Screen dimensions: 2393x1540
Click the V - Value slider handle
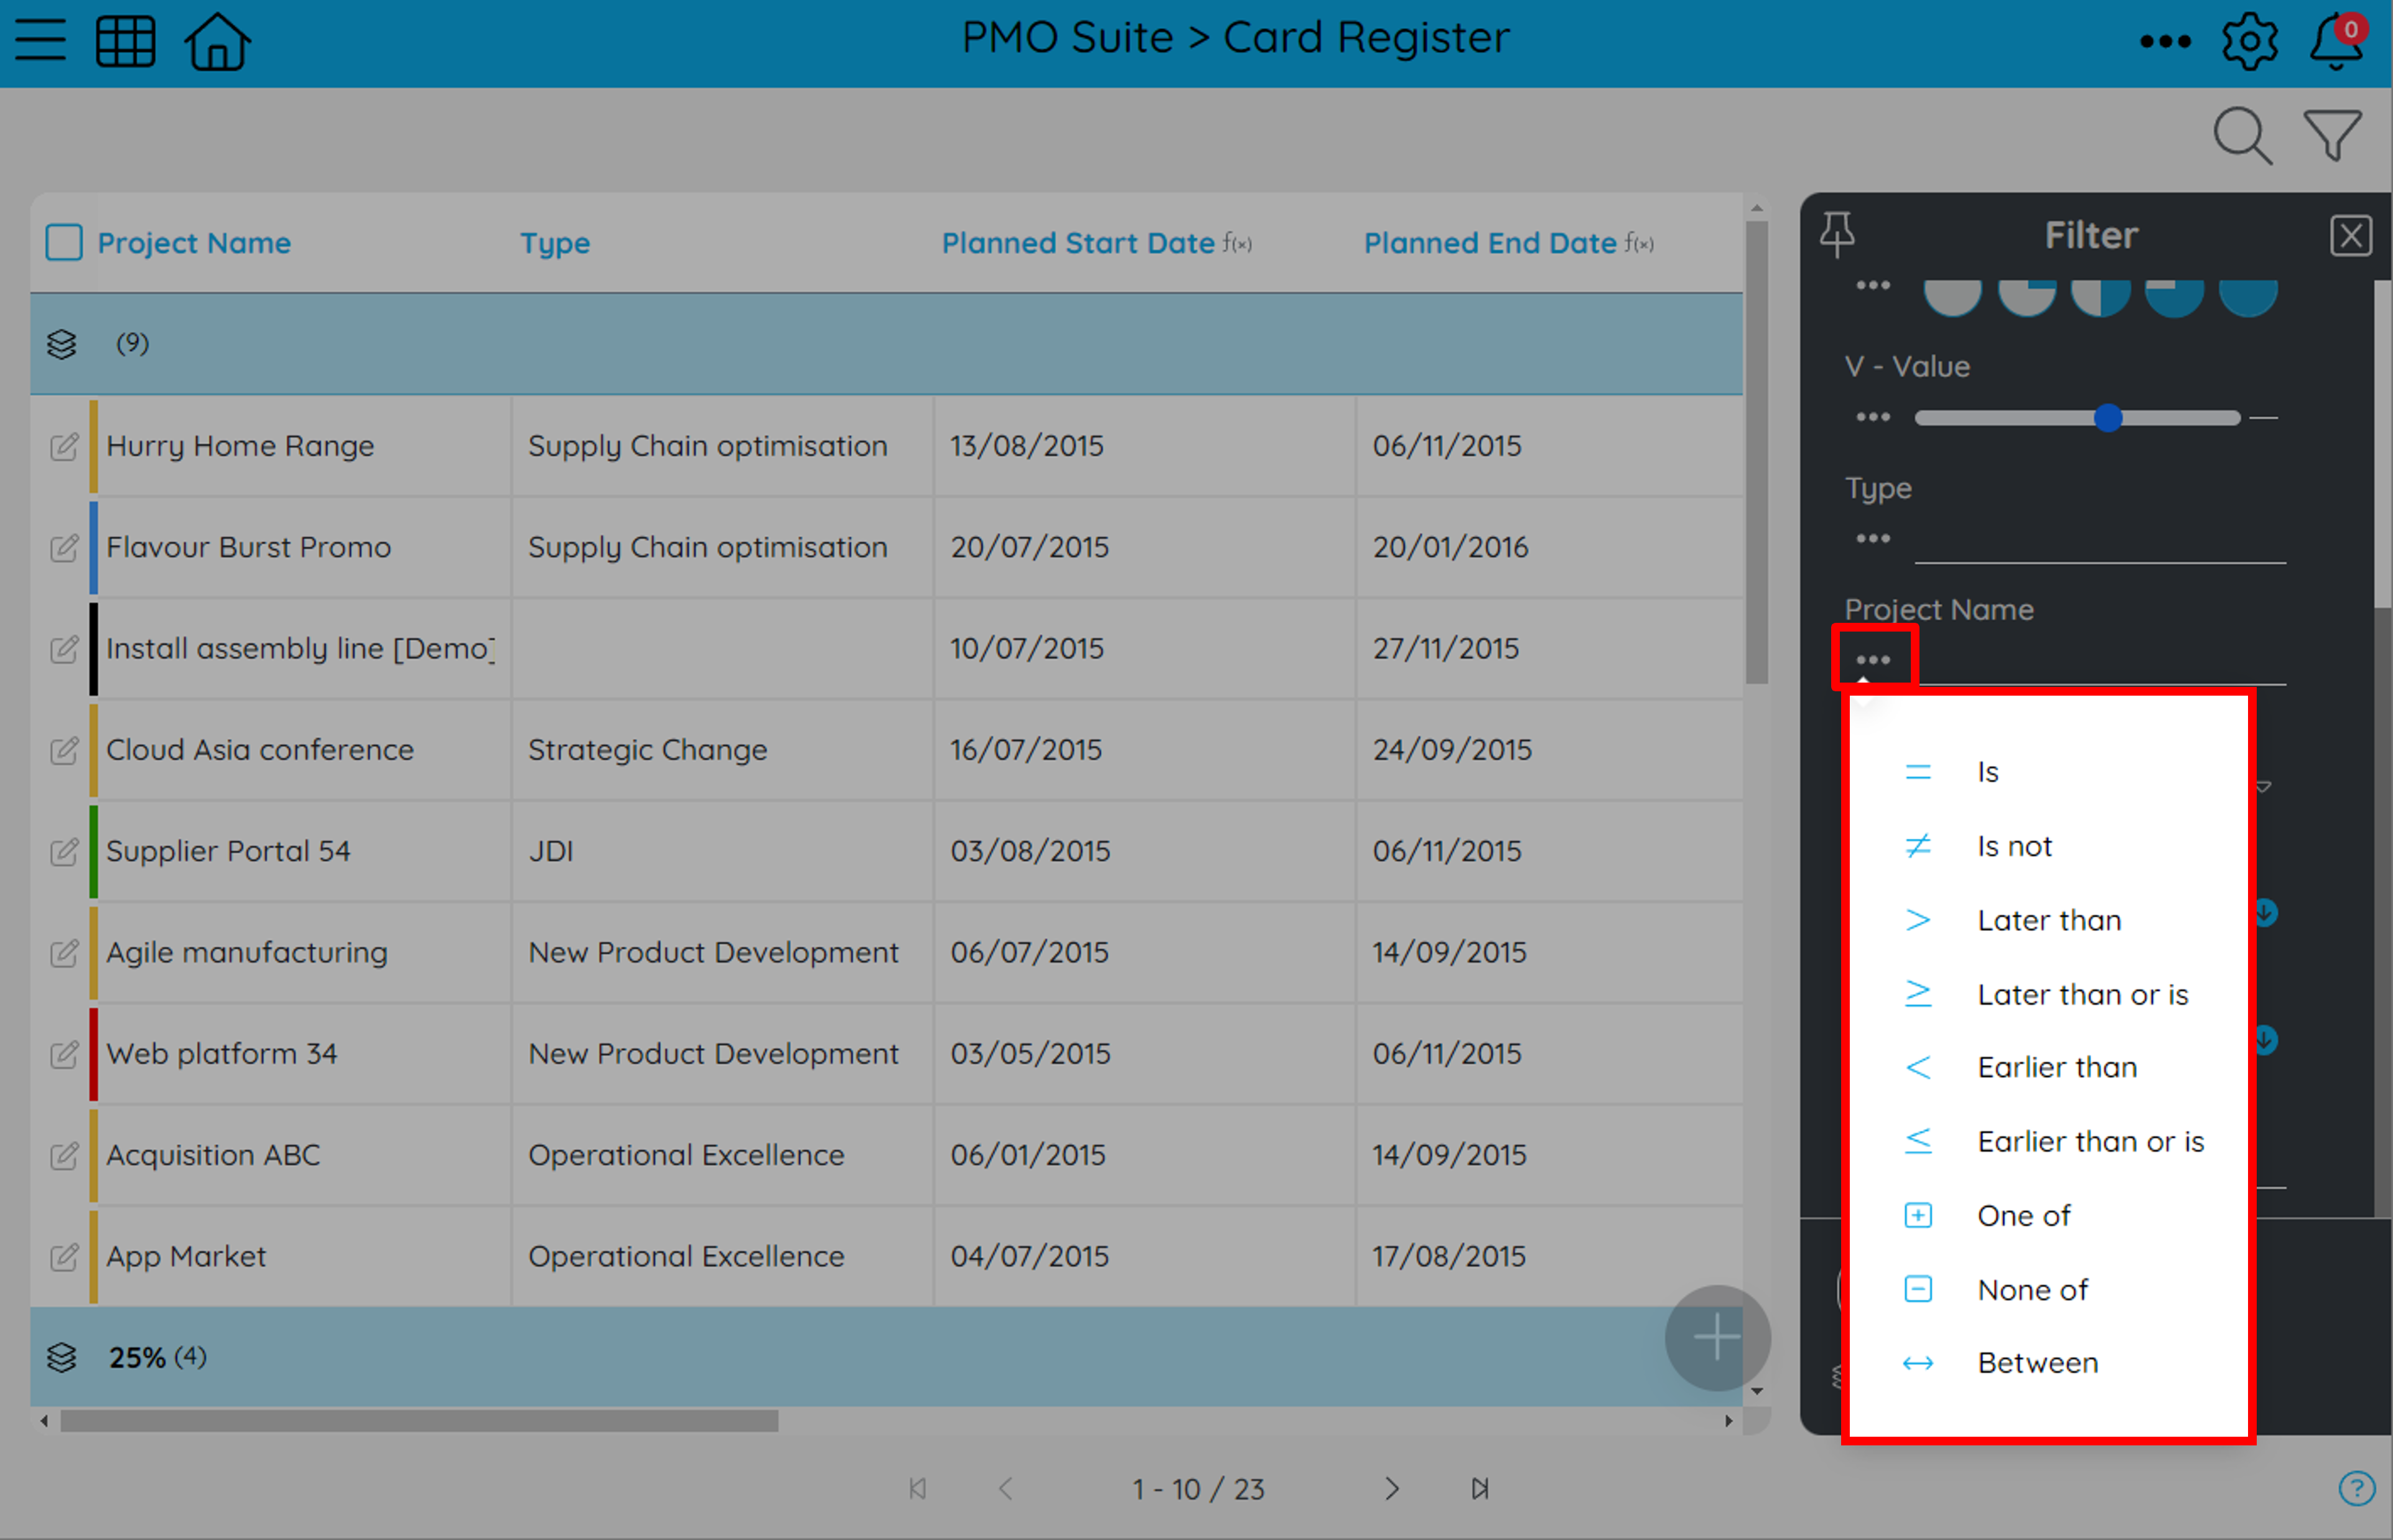(x=2108, y=417)
